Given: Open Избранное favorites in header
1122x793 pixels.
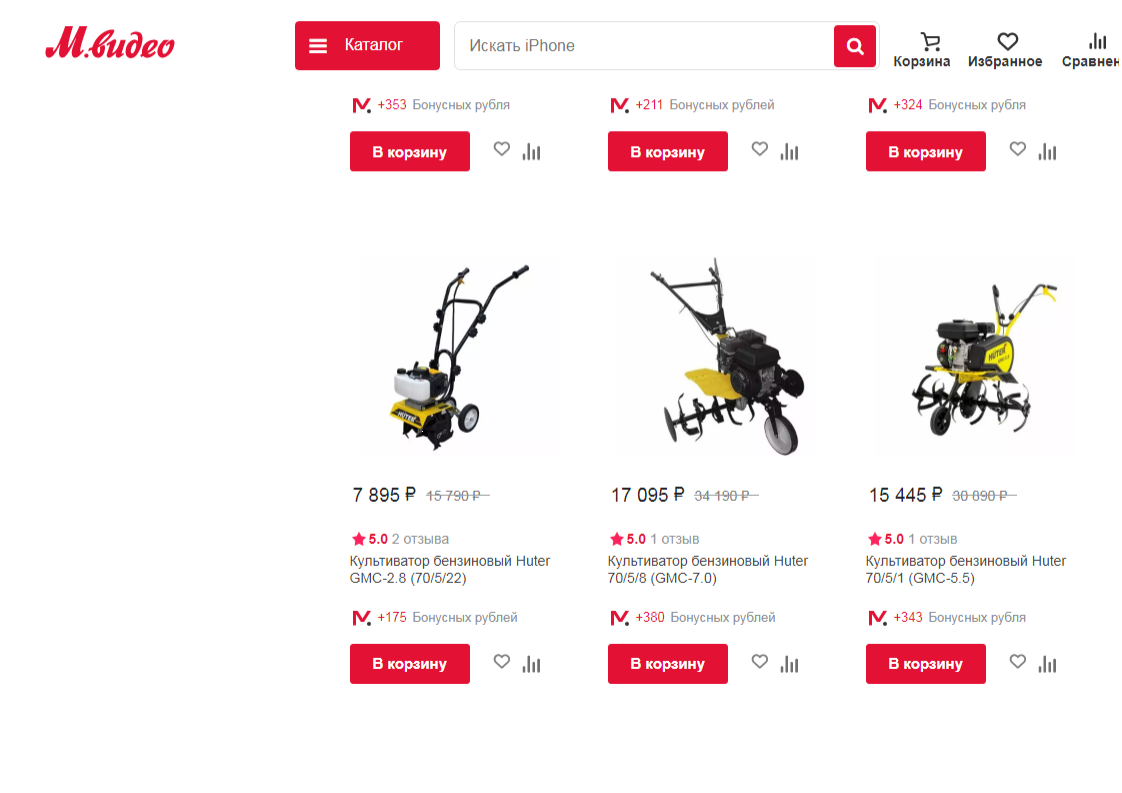Looking at the screenshot, I should [x=1005, y=50].
